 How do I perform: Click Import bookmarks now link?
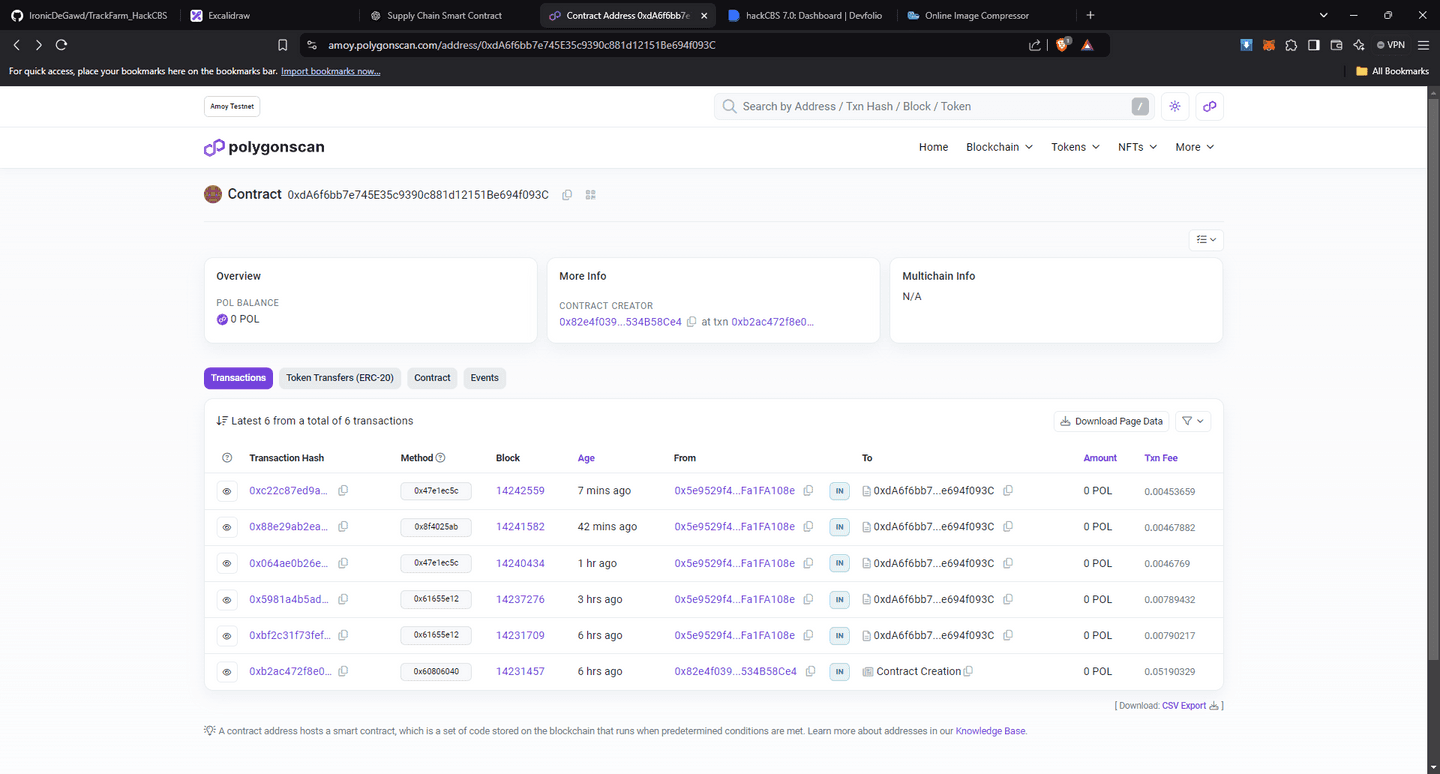click(x=330, y=72)
